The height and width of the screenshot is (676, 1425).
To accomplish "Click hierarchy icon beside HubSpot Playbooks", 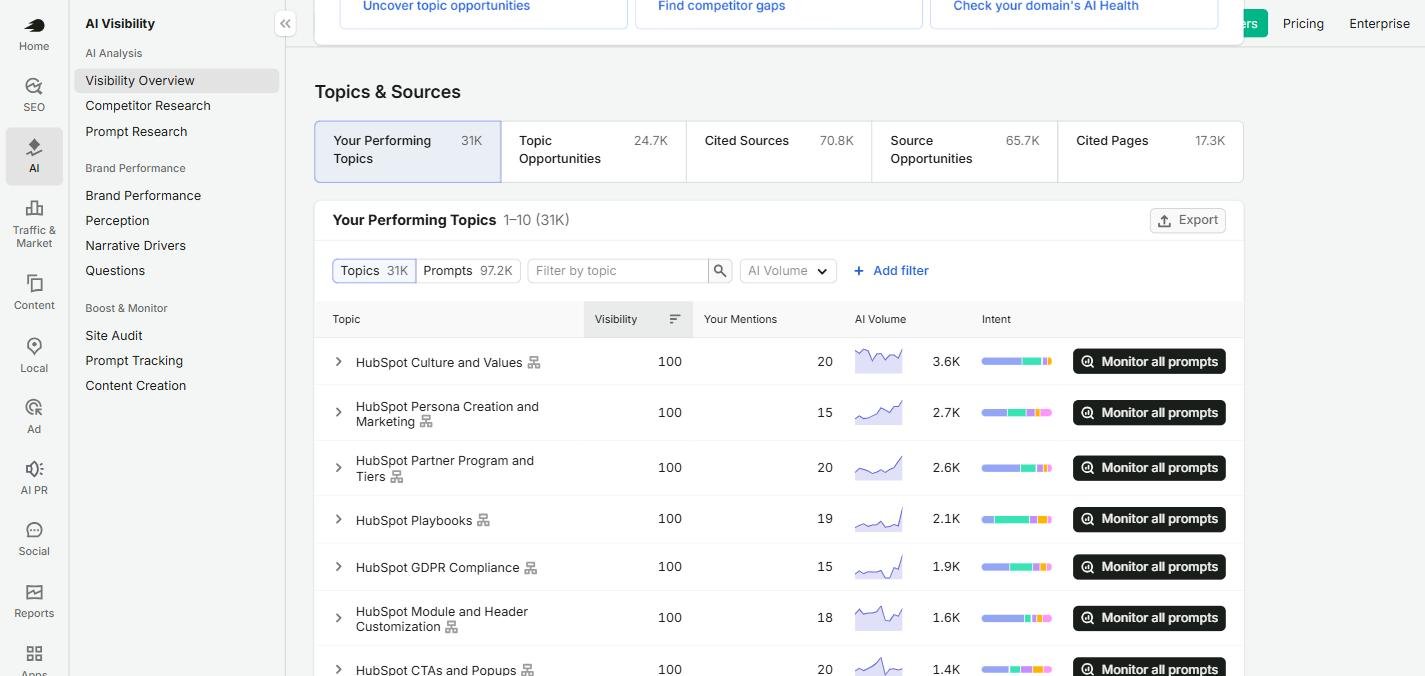I will [483, 520].
